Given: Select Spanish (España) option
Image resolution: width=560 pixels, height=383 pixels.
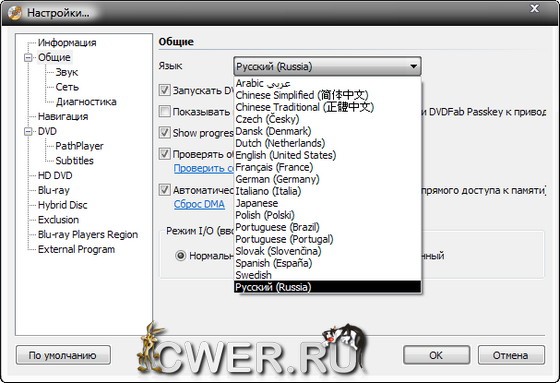Looking at the screenshot, I should [327, 263].
